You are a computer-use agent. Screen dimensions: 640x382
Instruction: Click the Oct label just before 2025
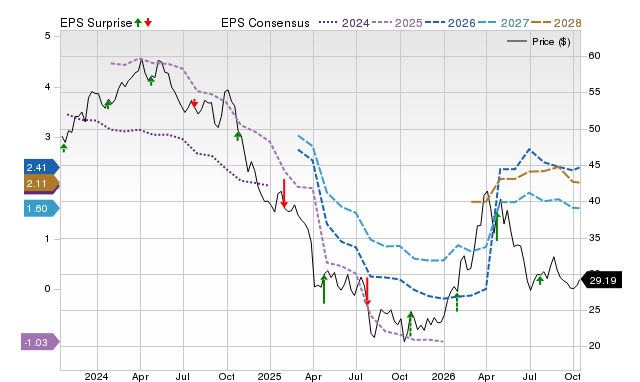point(227,376)
